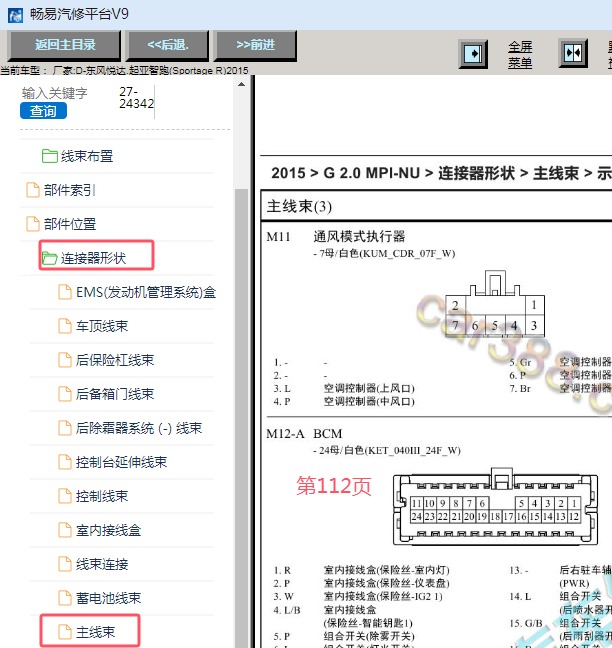Viewport: 612px width, 648px height.
Task: Click the text 空调控制器(上风口)
Action: point(369,388)
